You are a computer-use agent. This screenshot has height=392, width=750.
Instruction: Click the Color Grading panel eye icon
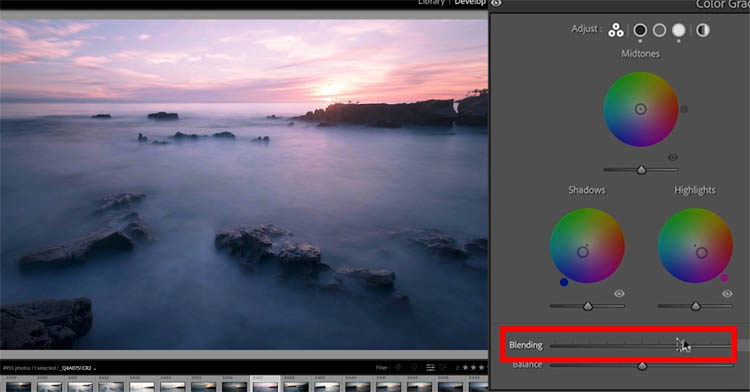pyautogui.click(x=496, y=3)
